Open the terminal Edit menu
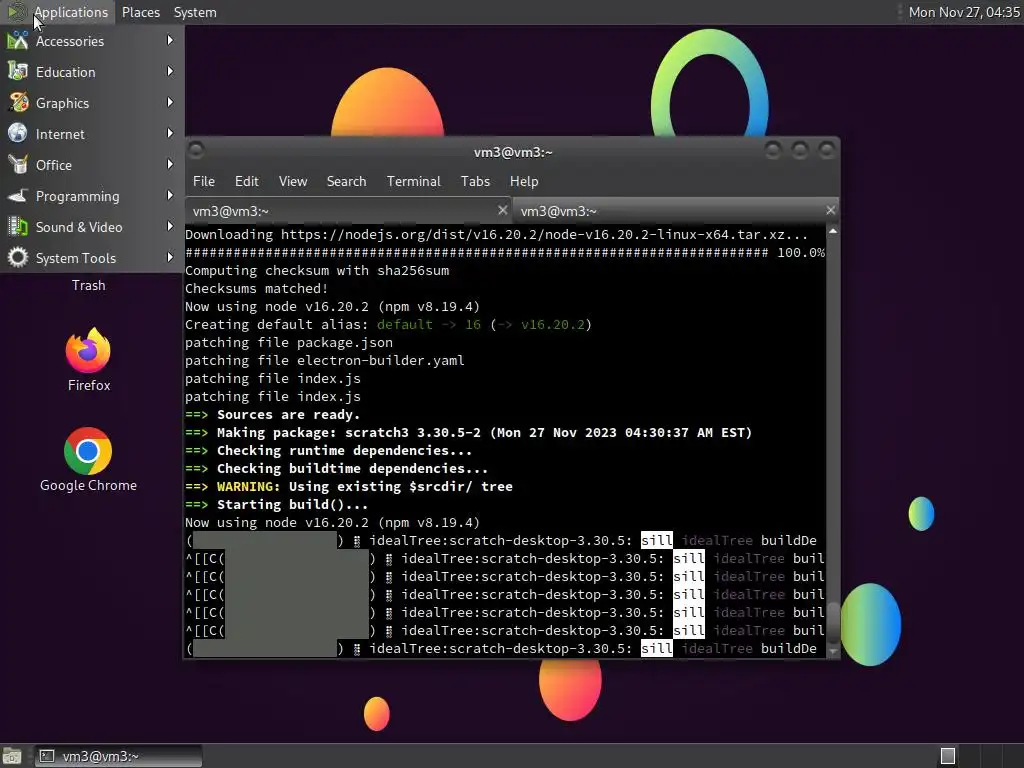Screen dimensions: 1024x768 coord(247,182)
